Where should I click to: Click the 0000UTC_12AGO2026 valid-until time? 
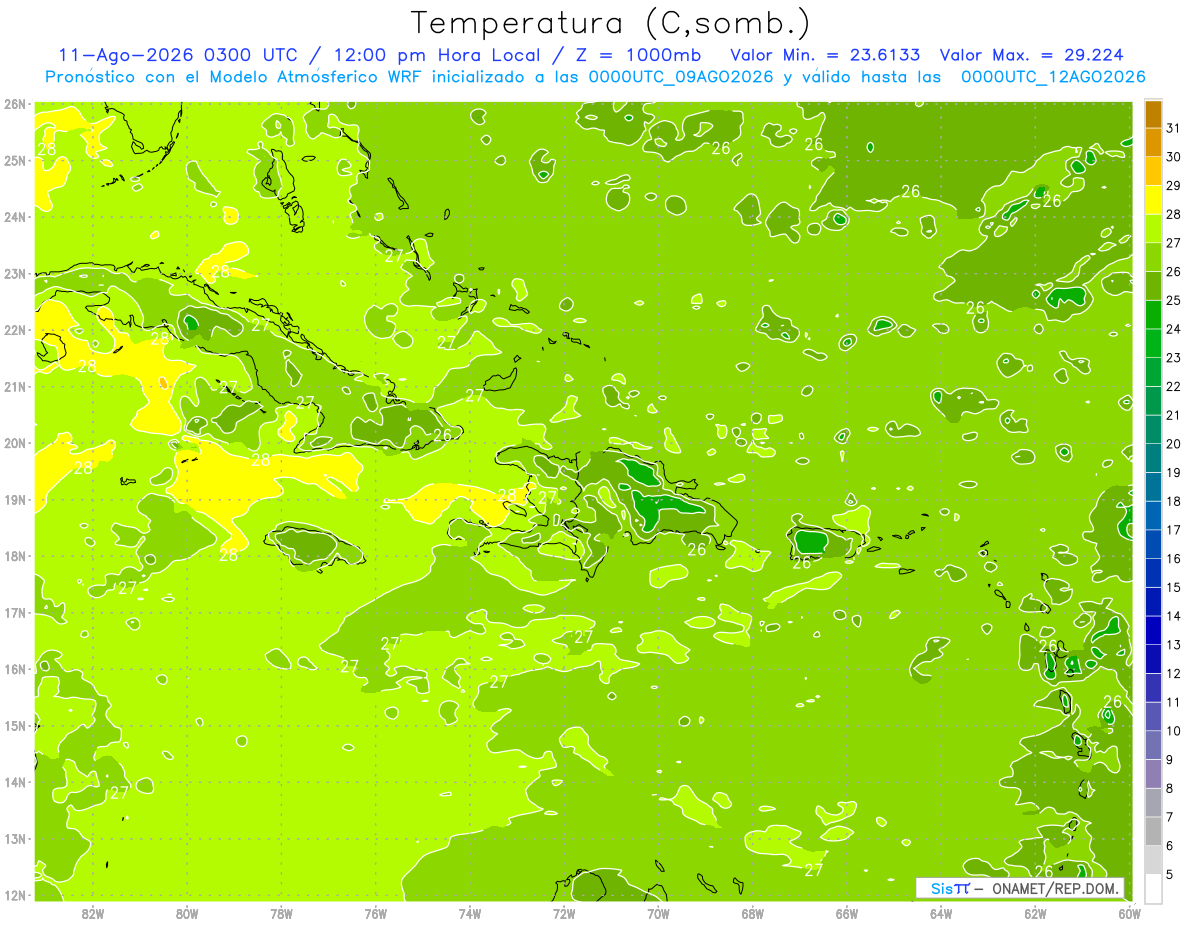(x=1053, y=77)
